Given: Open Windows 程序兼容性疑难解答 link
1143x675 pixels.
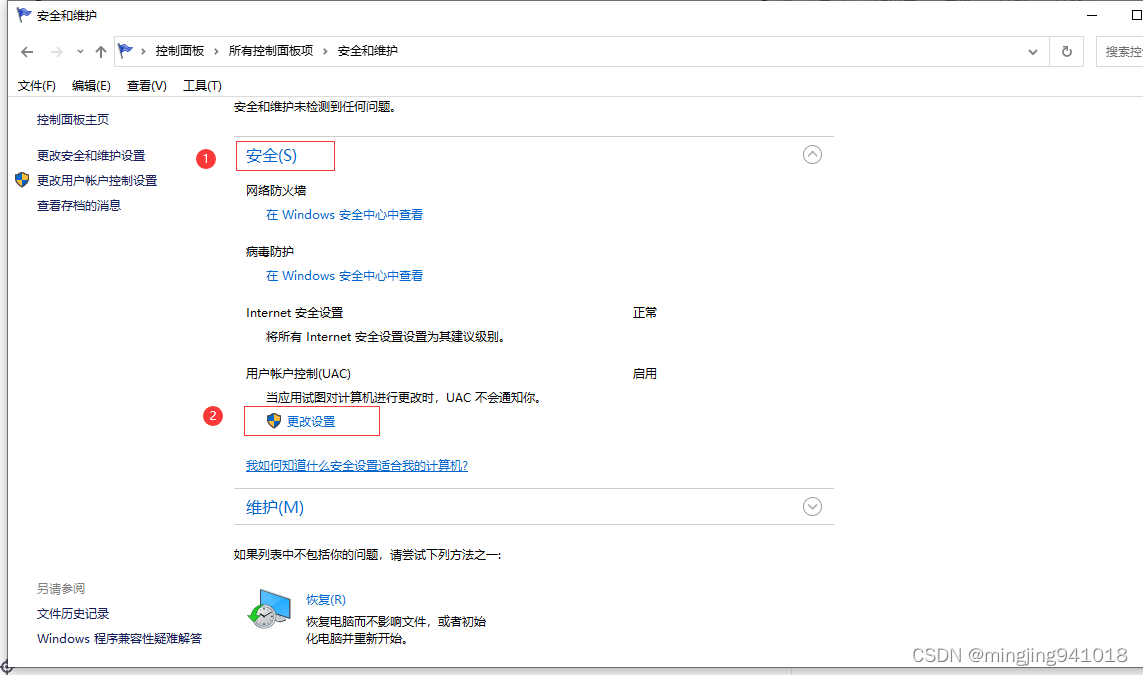Looking at the screenshot, I should 120,639.
